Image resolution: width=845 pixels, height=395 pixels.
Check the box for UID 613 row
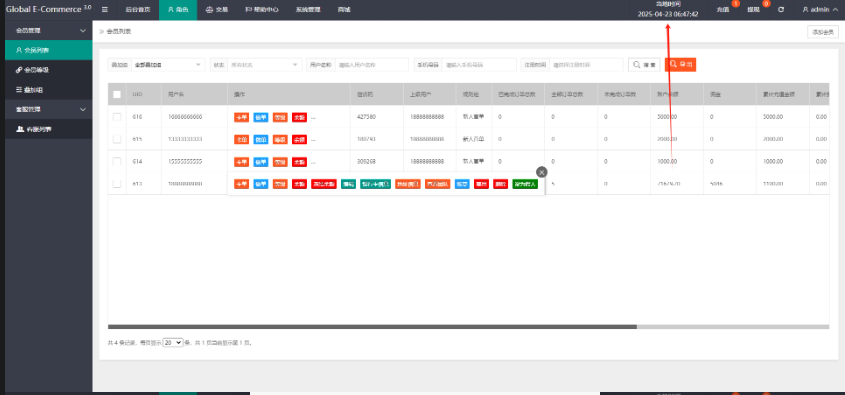pyautogui.click(x=117, y=184)
